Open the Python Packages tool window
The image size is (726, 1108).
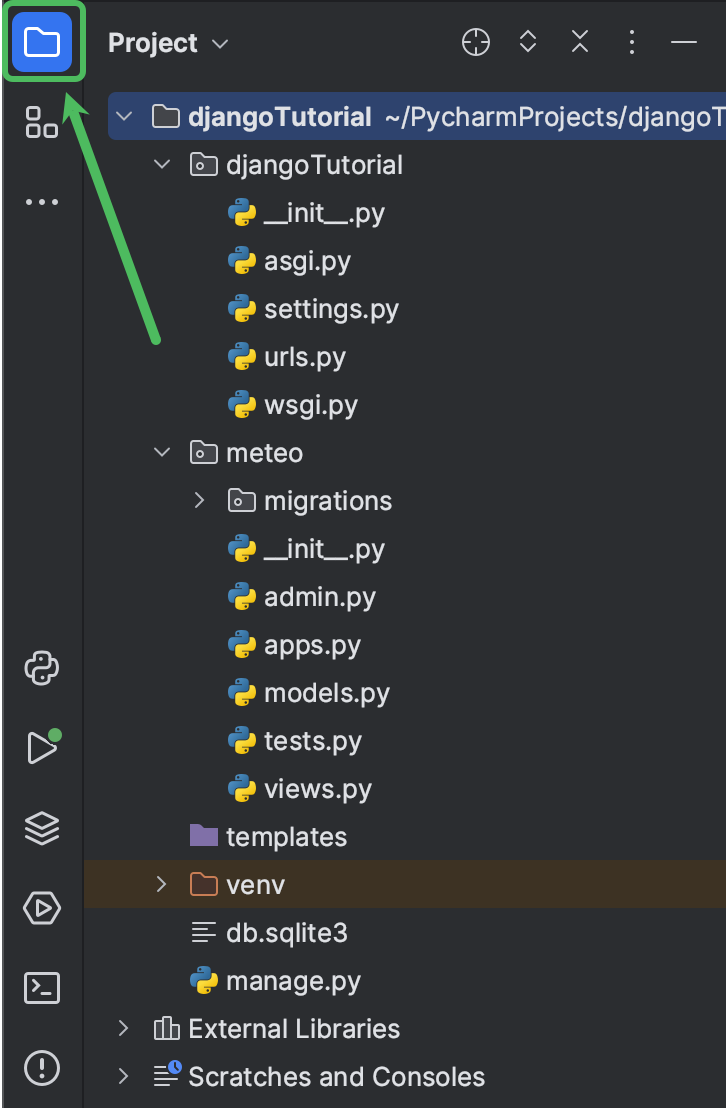(x=41, y=668)
